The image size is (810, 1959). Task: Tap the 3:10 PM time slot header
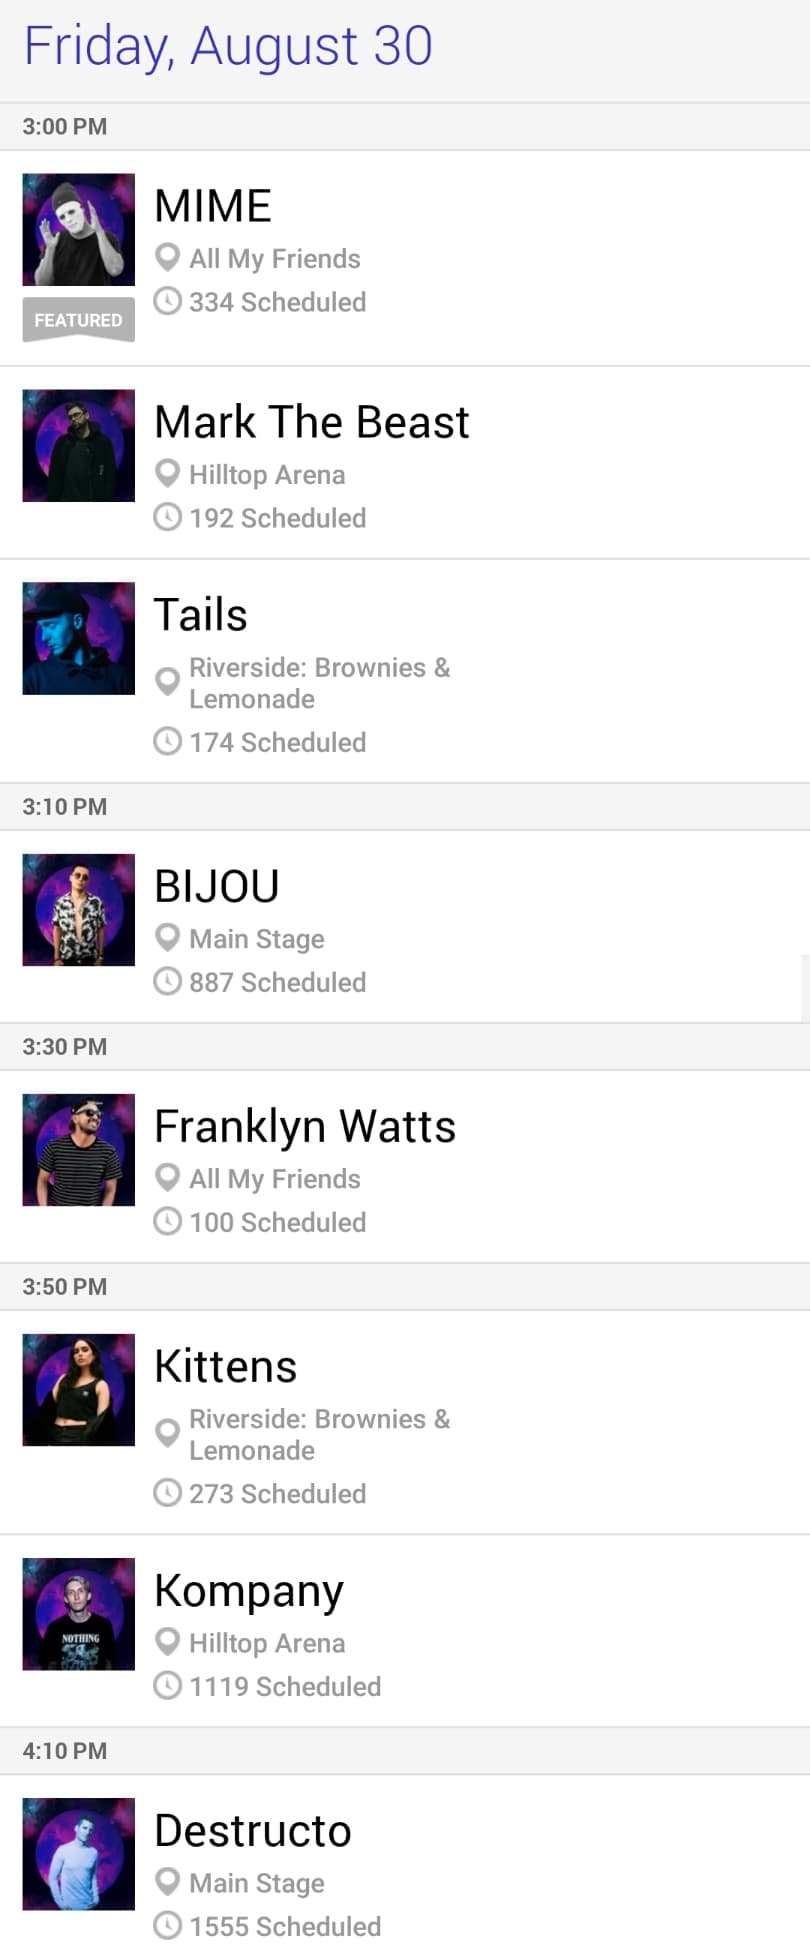click(65, 807)
